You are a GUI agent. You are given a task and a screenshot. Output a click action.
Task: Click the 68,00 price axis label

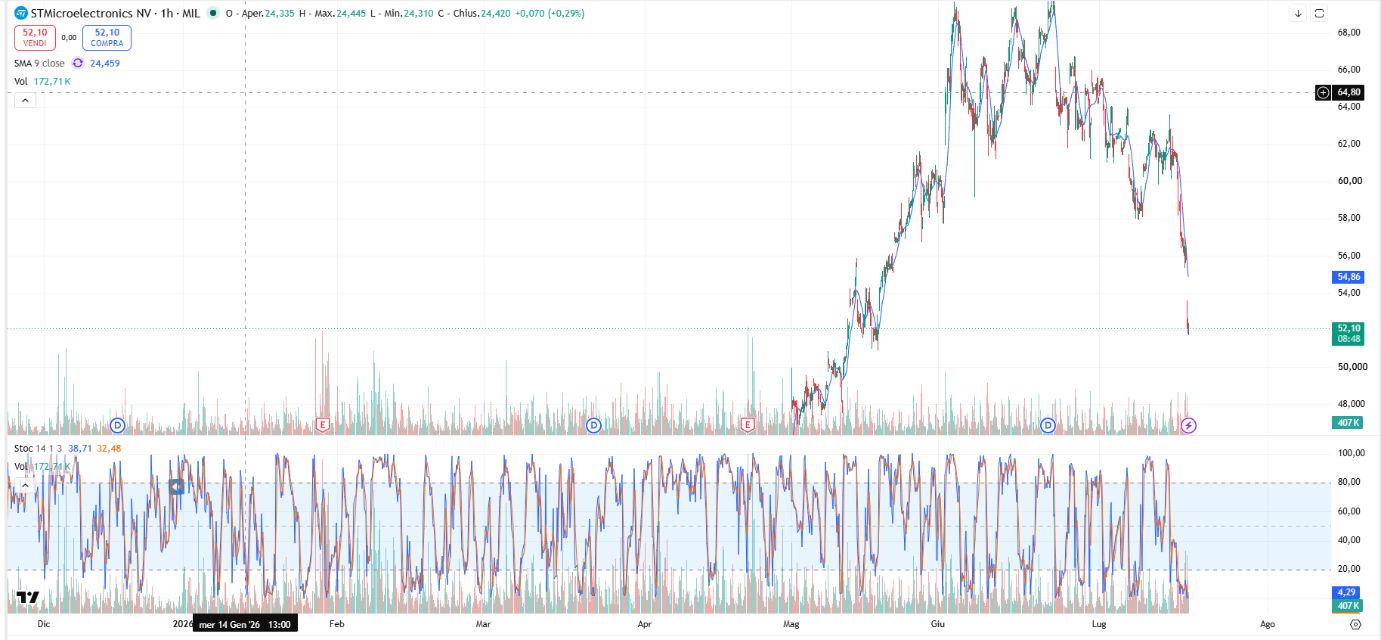point(1349,32)
